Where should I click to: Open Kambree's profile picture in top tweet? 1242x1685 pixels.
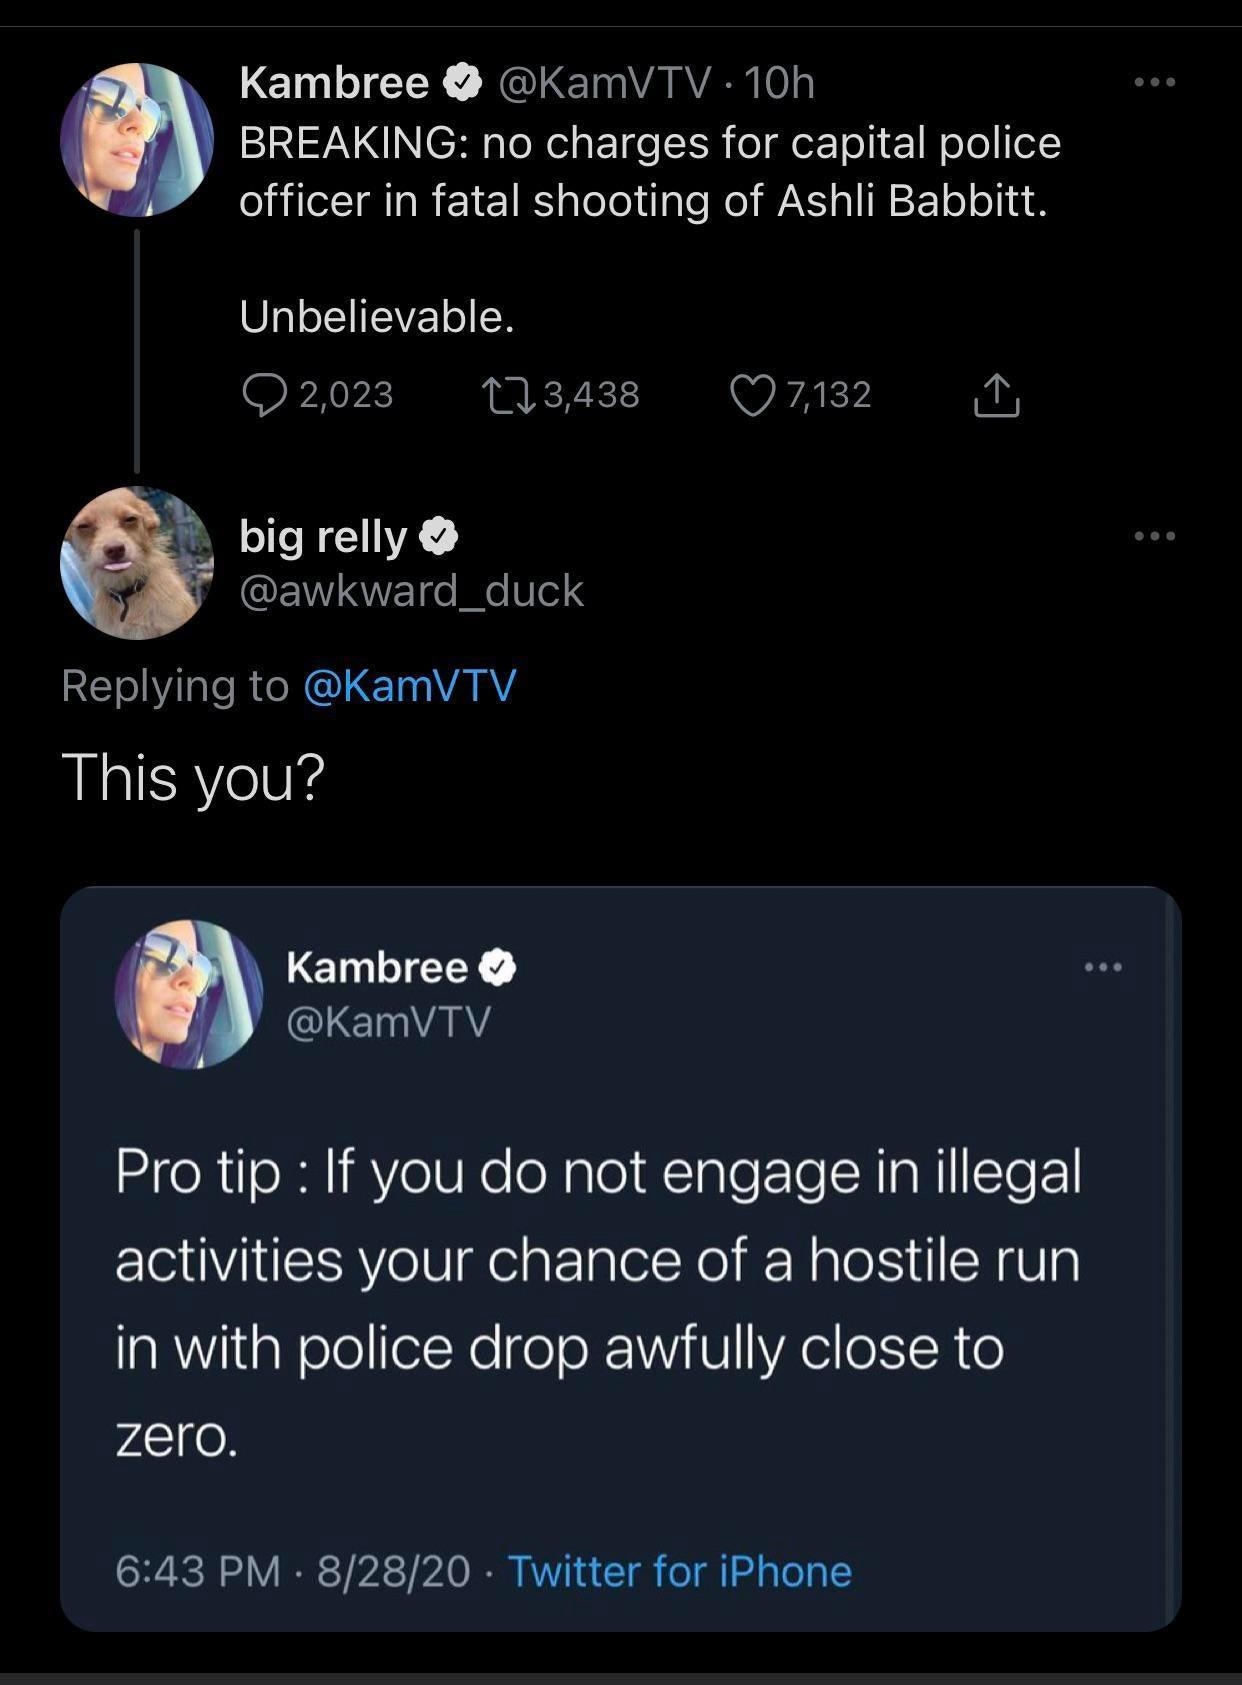pos(137,140)
